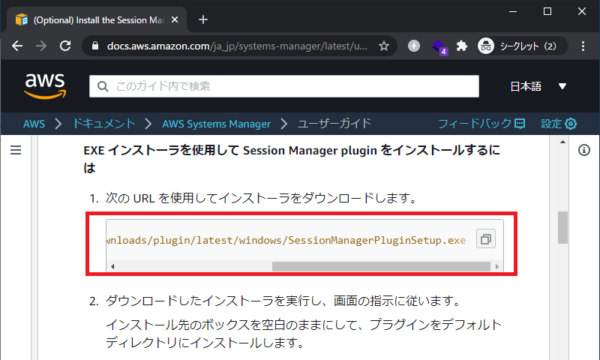
Task: Open the フィードバック link
Action: point(481,124)
